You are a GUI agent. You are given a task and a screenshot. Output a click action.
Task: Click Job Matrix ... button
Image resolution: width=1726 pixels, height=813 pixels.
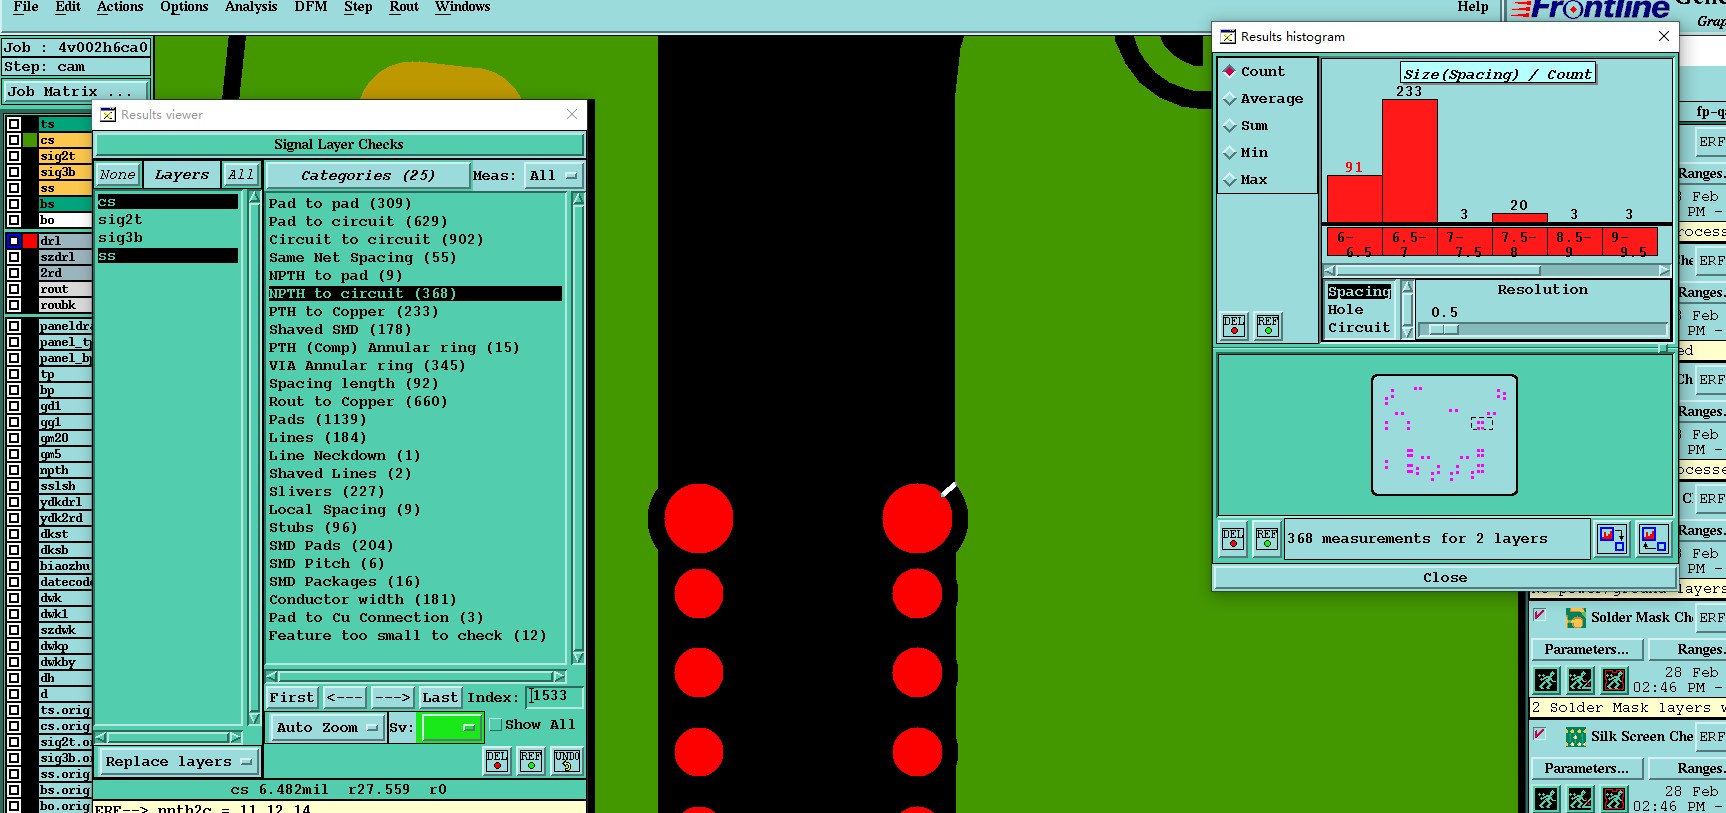pos(76,91)
